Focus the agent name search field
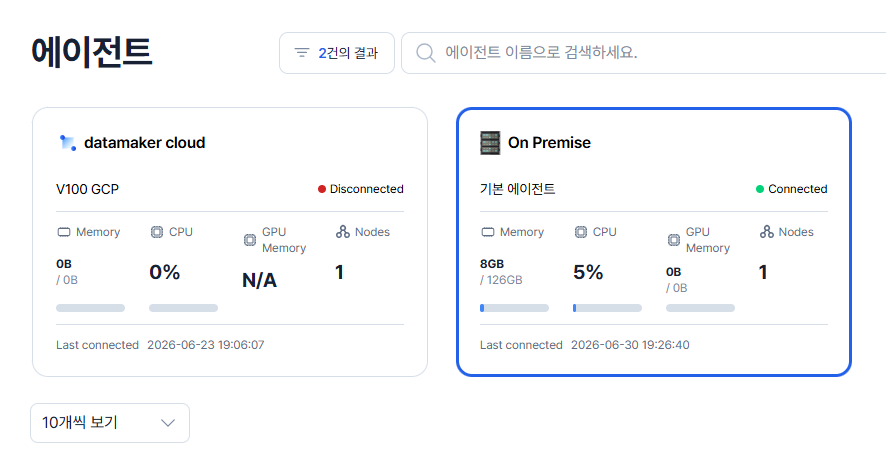Screen dimensions: 886x470 [x=644, y=53]
